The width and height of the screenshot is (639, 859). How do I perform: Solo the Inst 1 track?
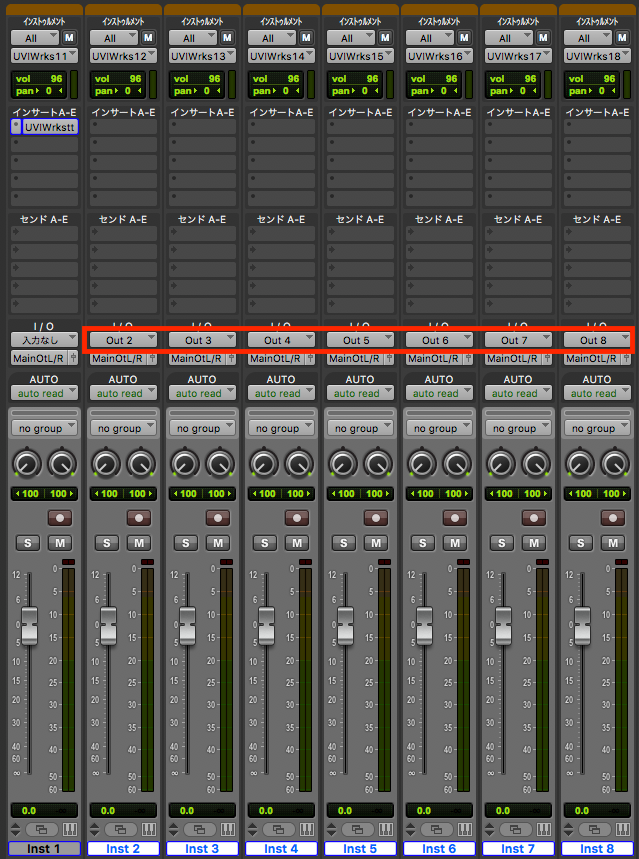(x=27, y=543)
